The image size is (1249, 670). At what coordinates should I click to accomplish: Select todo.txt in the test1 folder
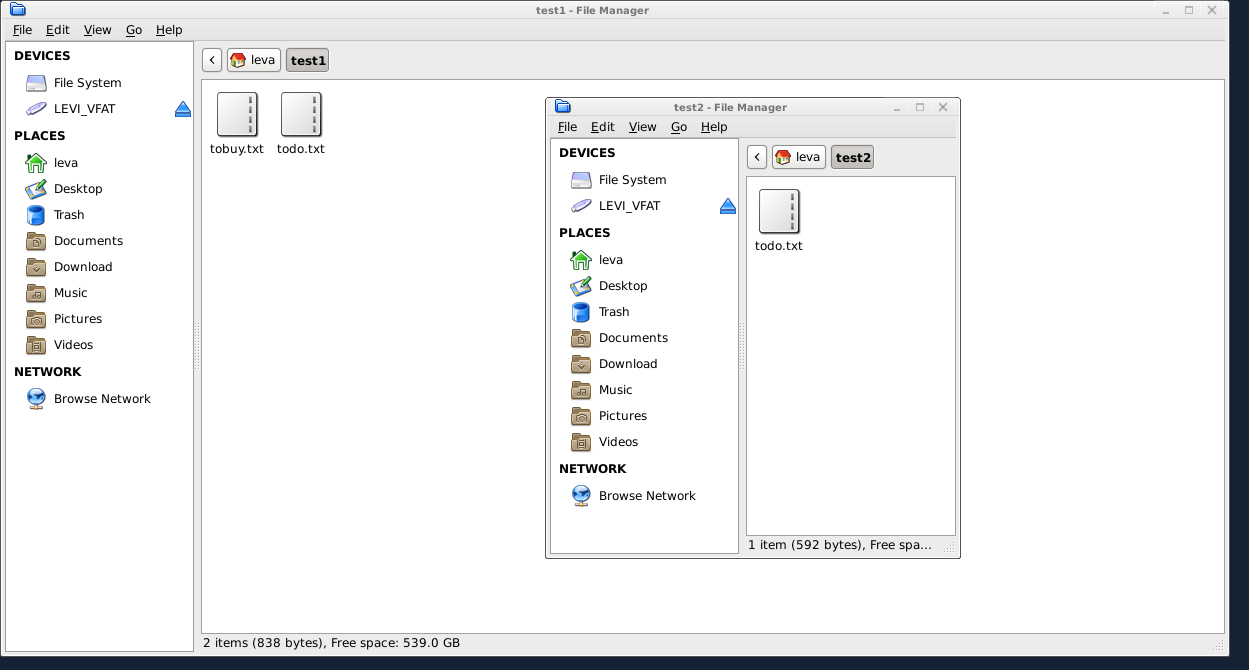coord(301,115)
